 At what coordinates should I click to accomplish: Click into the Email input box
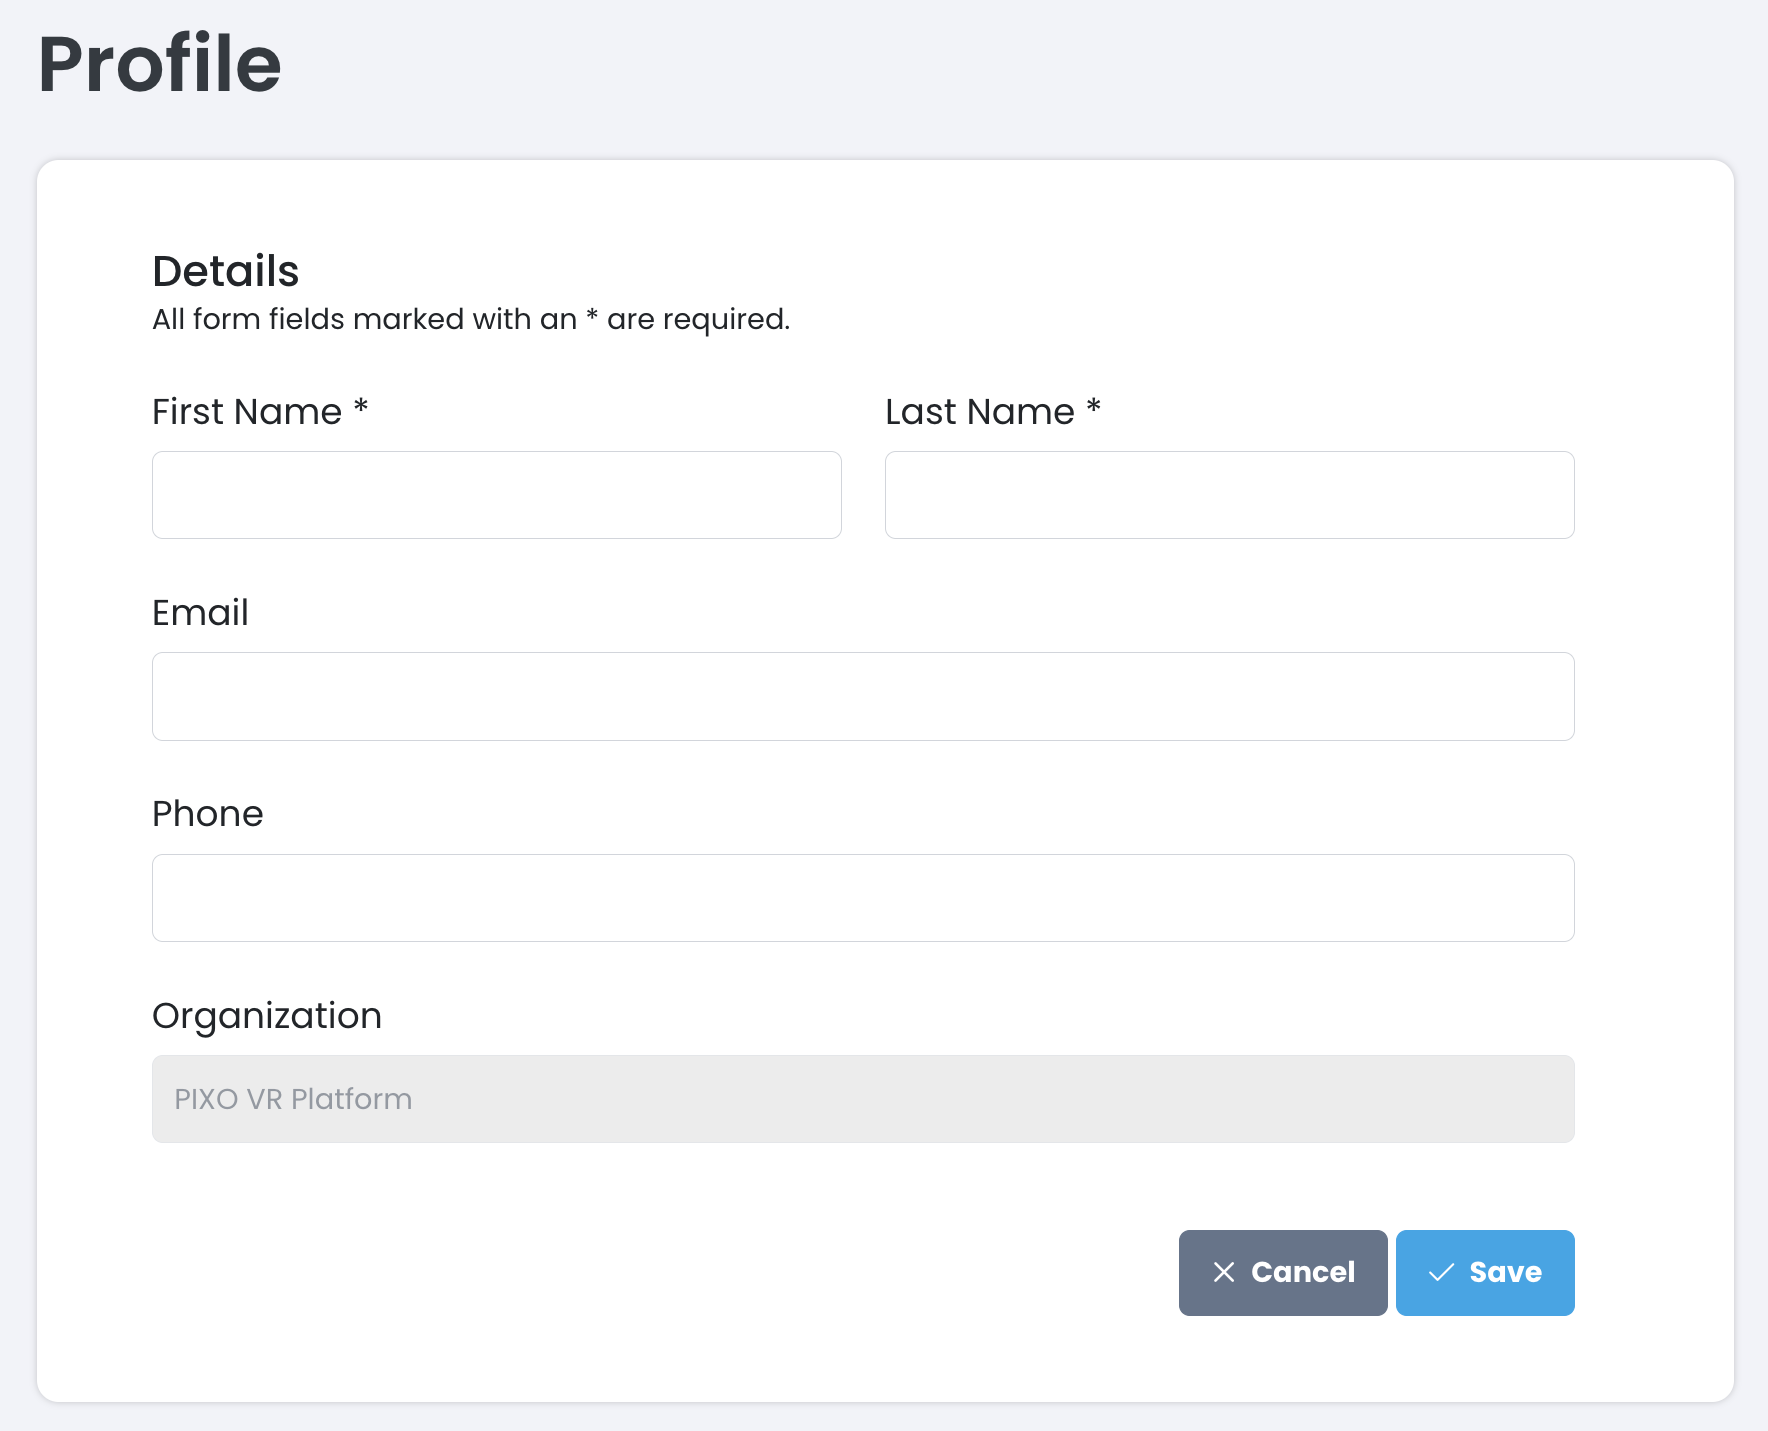pos(863,696)
